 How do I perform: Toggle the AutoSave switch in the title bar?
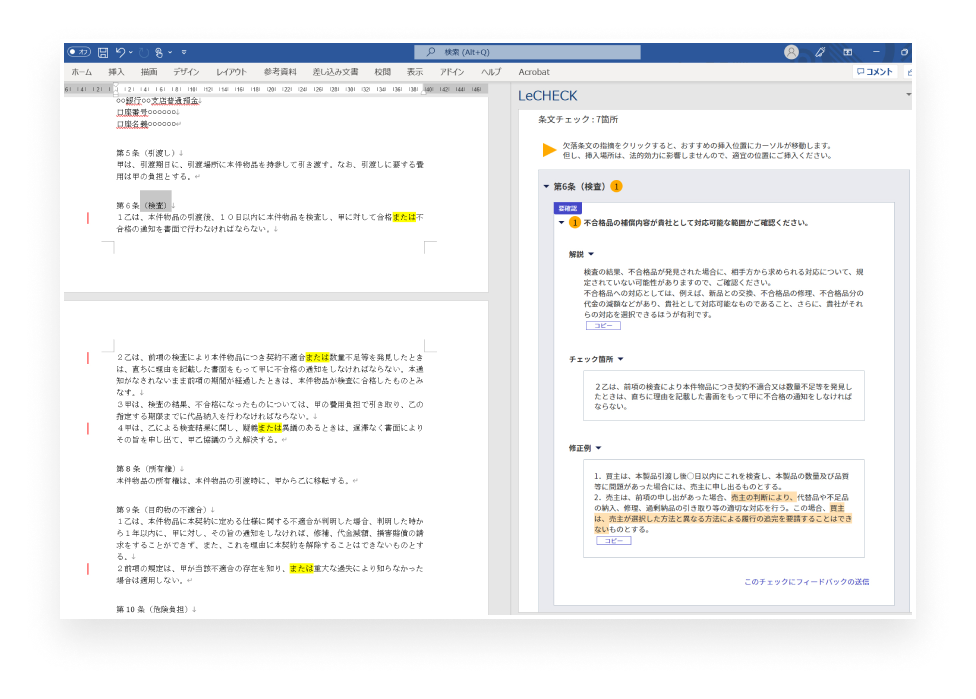(79, 52)
